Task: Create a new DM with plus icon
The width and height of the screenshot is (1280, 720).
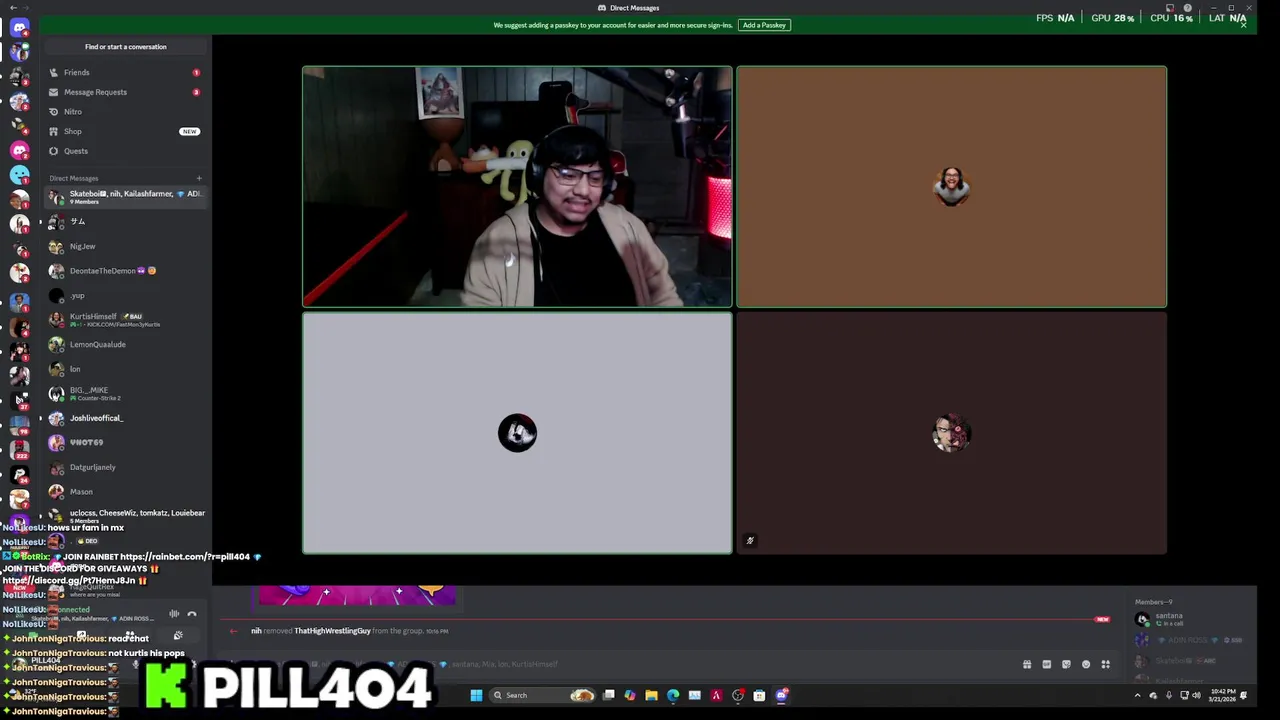Action: (199, 178)
